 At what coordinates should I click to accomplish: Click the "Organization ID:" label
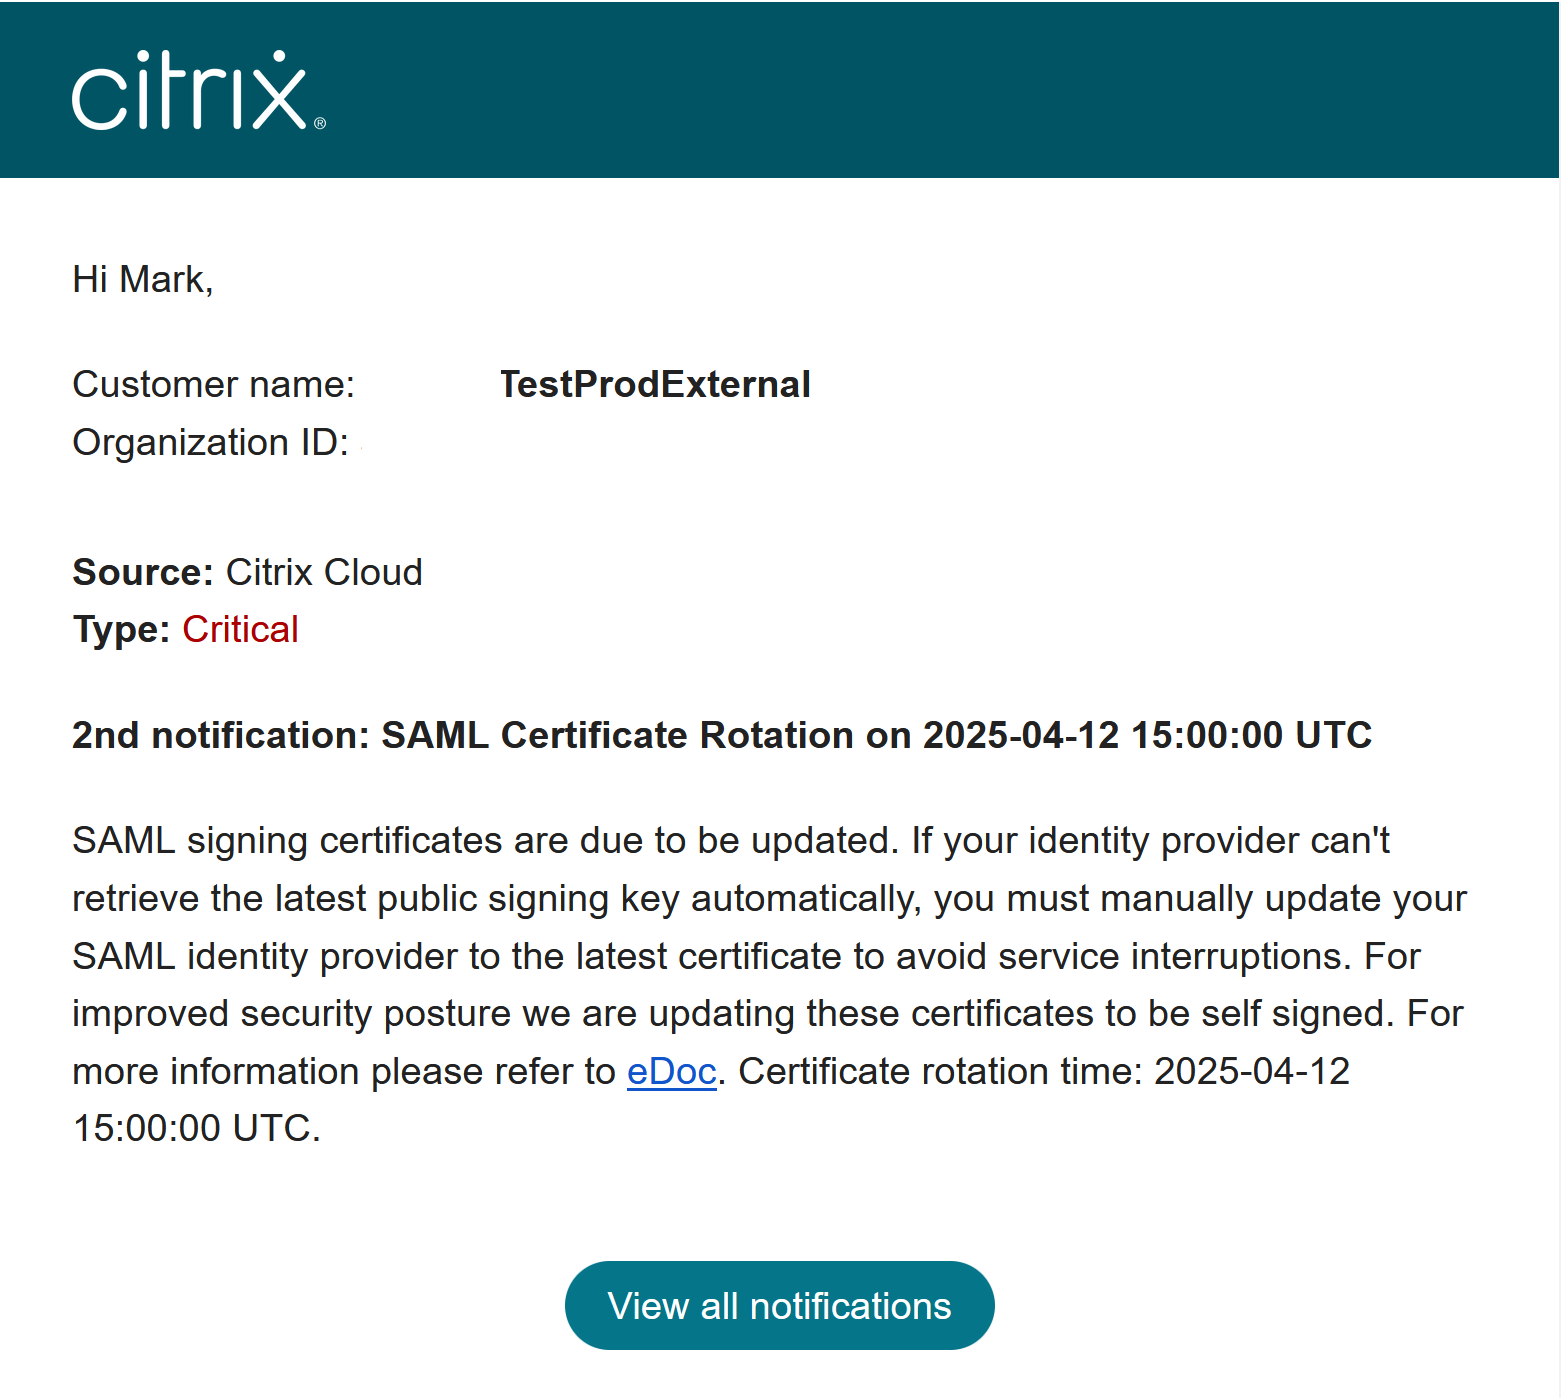pyautogui.click(x=210, y=443)
